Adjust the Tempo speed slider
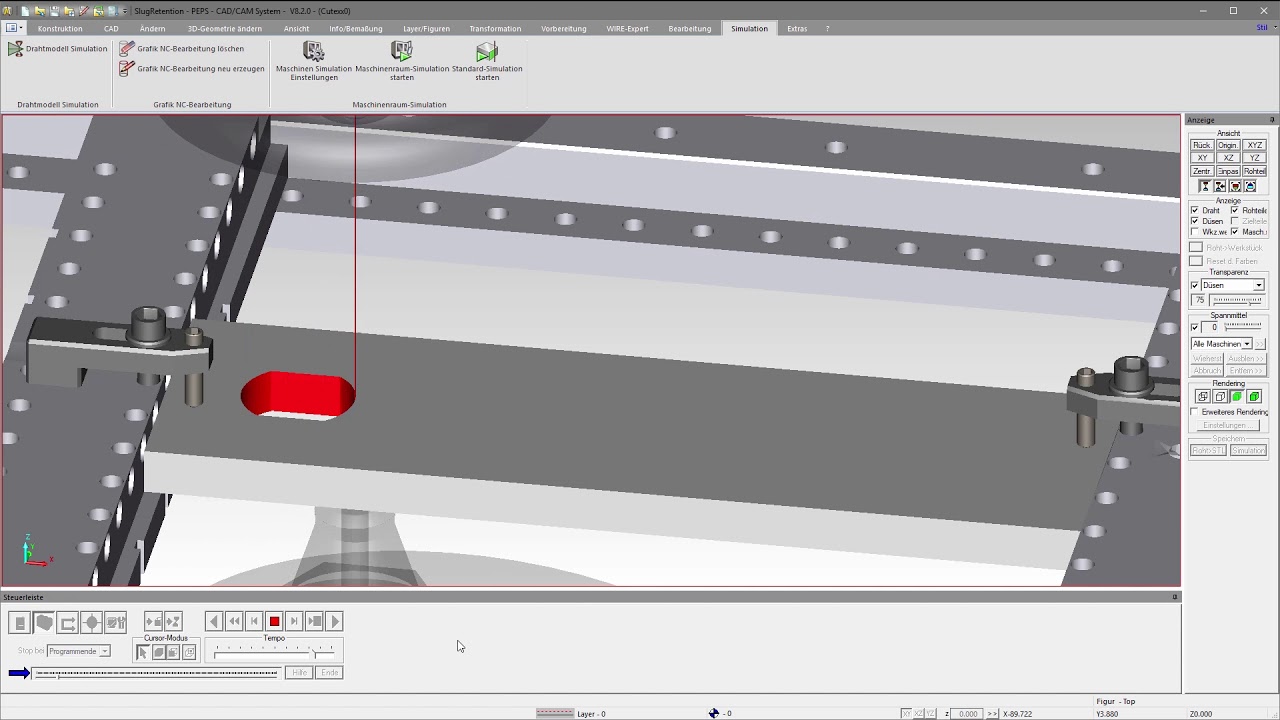This screenshot has height=720, width=1280. click(274, 650)
